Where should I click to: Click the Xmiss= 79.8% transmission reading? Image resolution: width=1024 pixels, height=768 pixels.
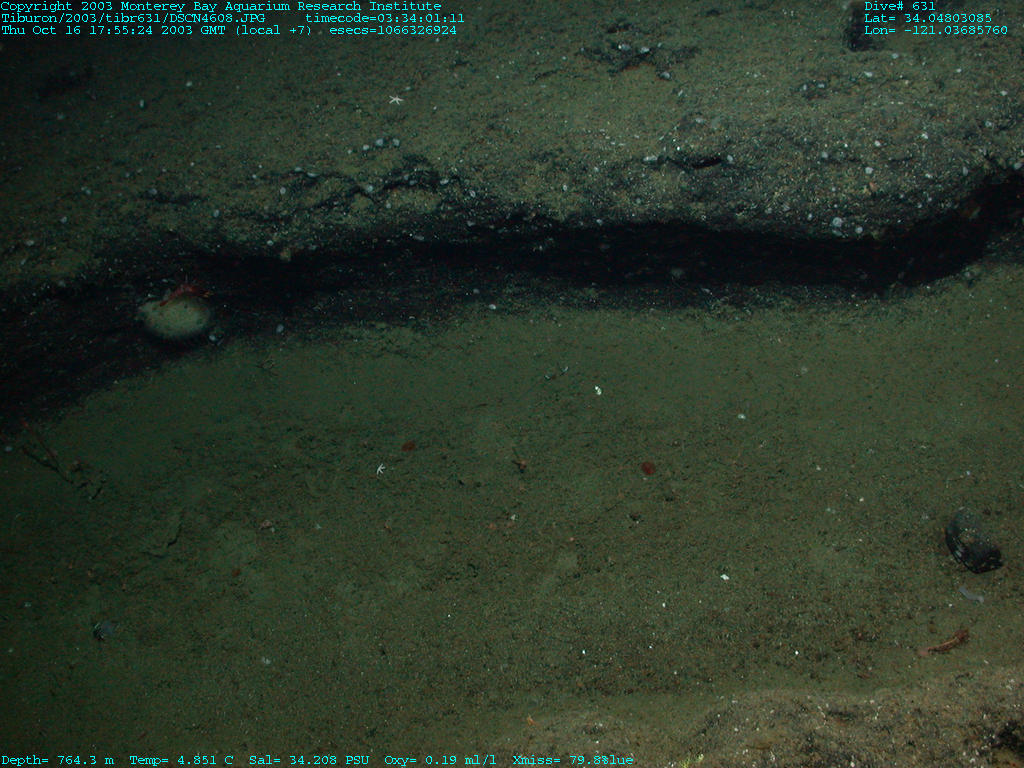tap(573, 760)
